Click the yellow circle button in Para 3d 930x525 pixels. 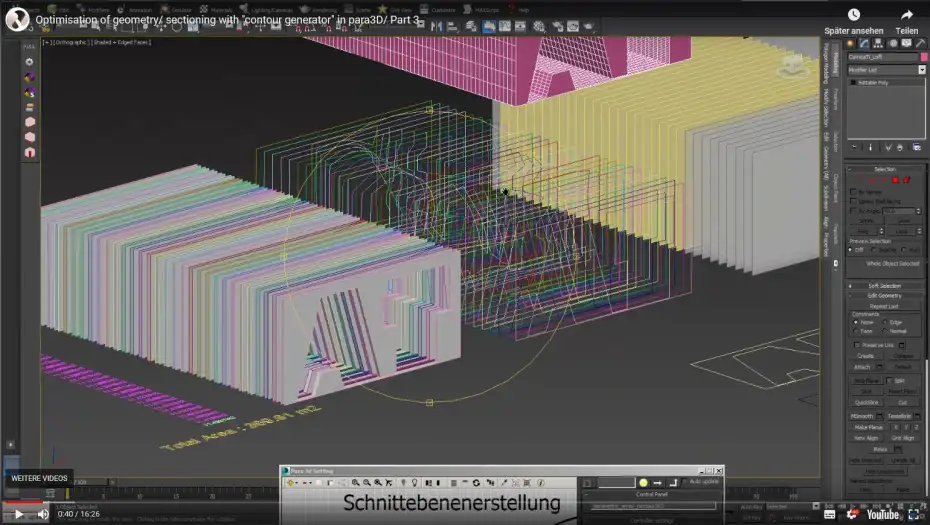(643, 483)
